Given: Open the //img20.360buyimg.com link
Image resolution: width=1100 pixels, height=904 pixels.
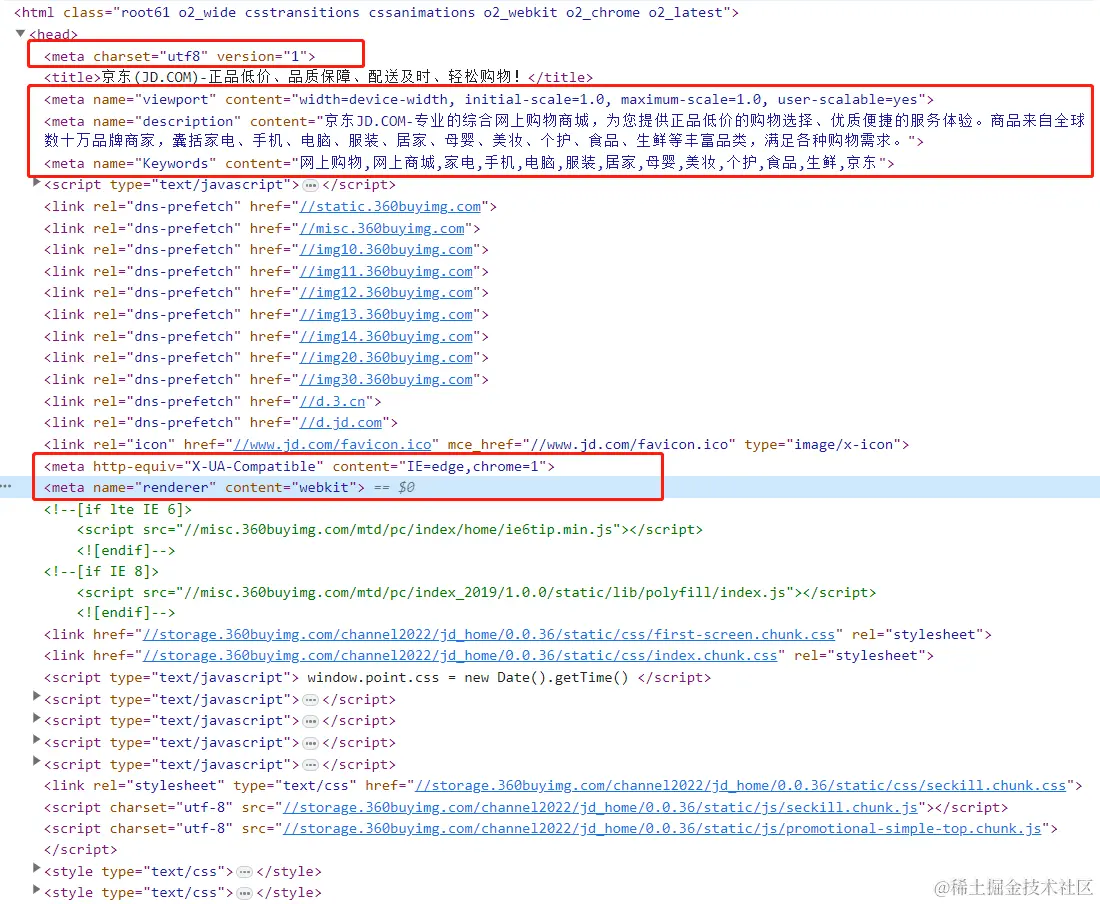Looking at the screenshot, I should click(386, 358).
